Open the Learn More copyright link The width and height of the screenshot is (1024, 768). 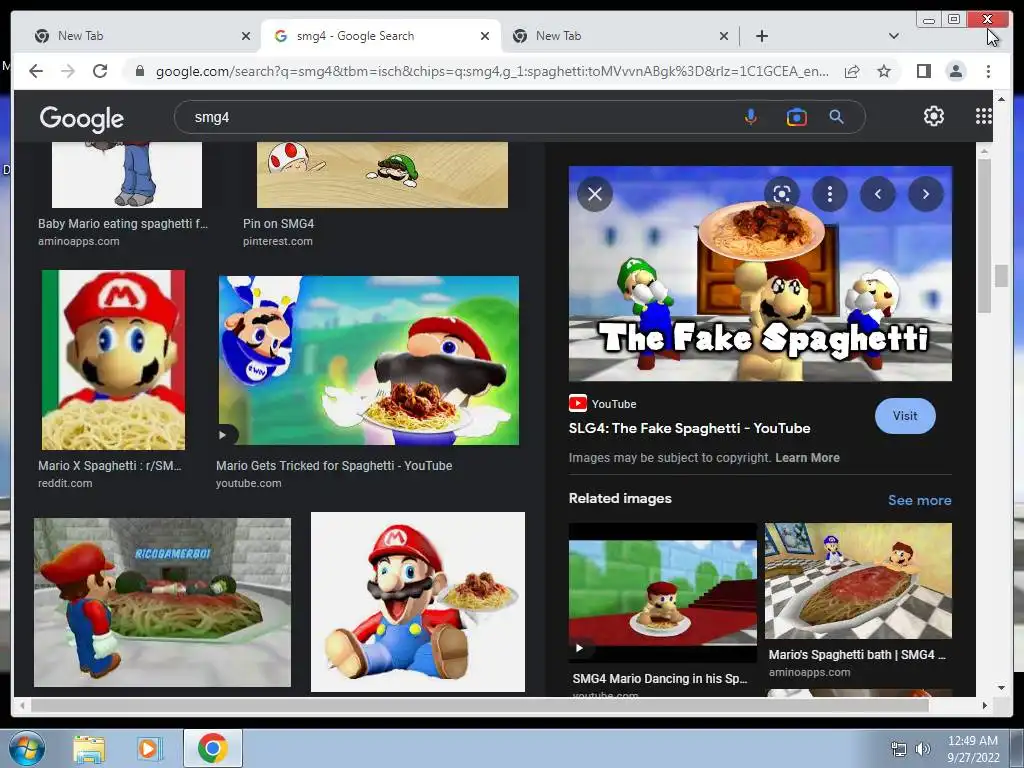807,458
